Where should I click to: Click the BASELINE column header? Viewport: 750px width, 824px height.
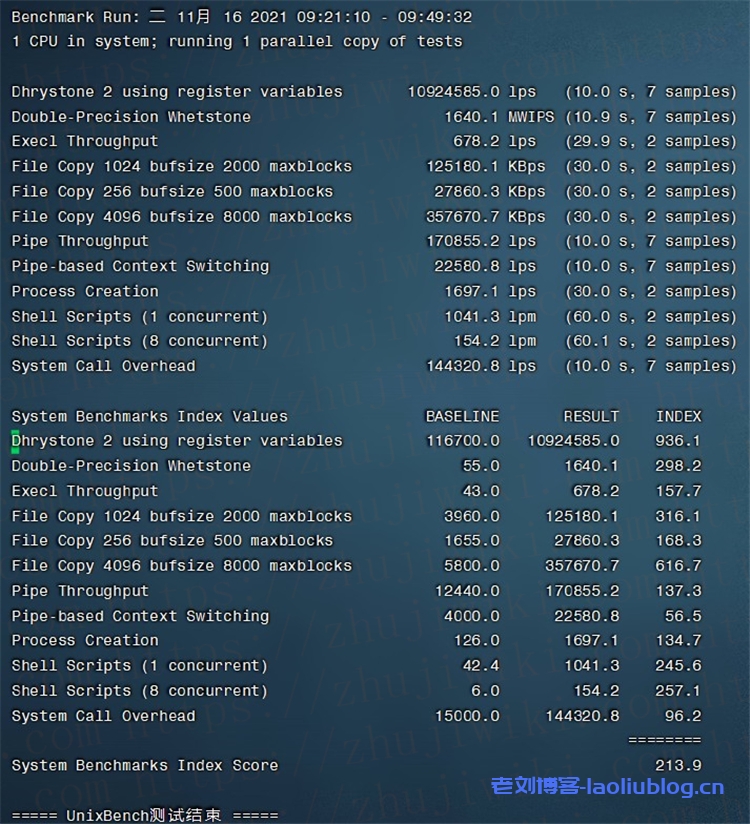click(462, 417)
